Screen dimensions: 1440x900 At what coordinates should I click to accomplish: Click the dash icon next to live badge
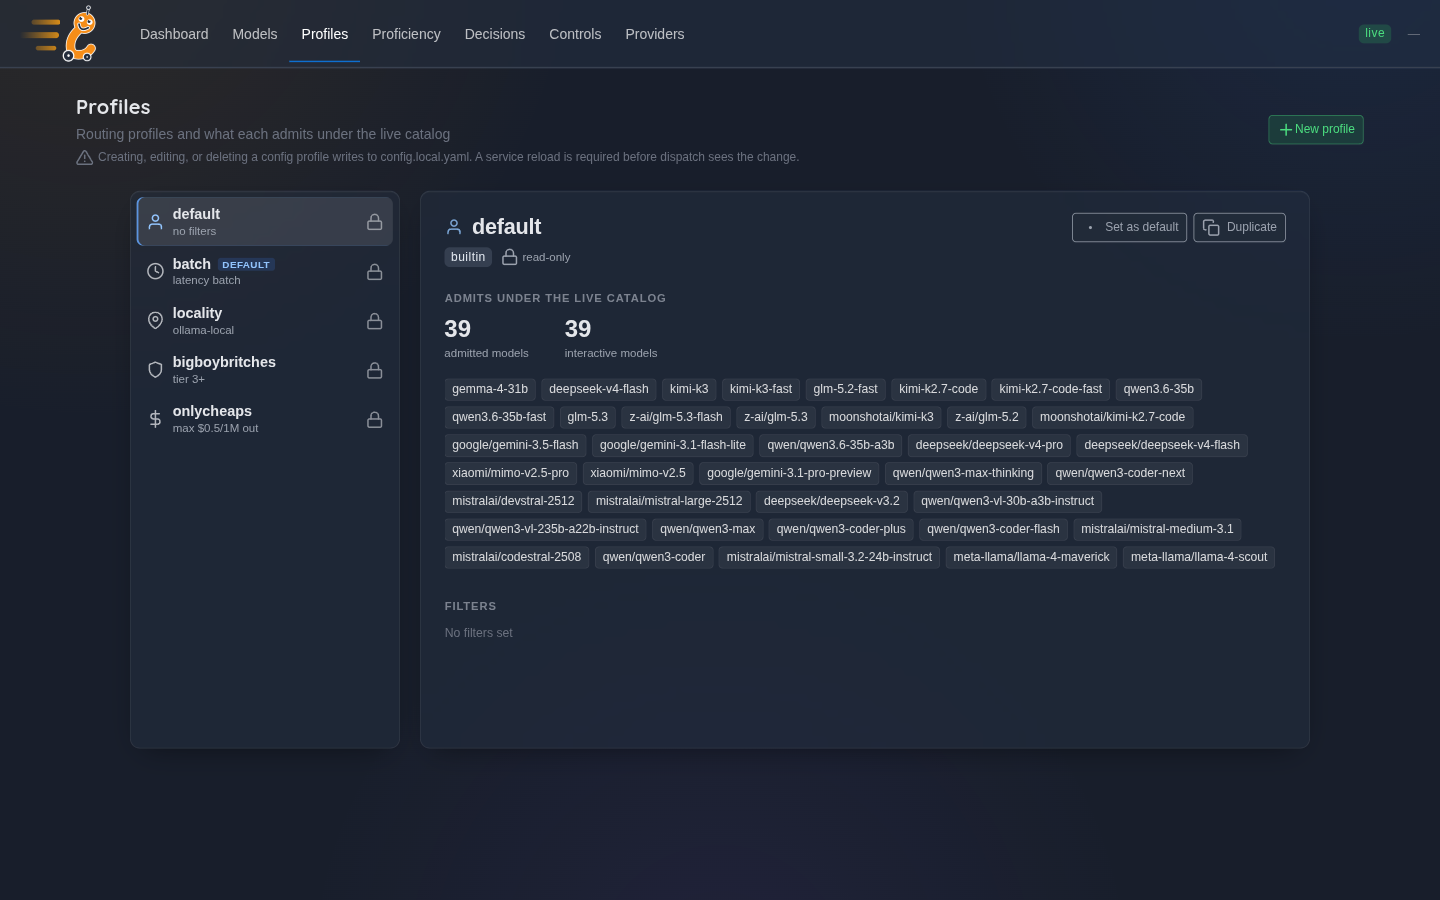coord(1413,34)
